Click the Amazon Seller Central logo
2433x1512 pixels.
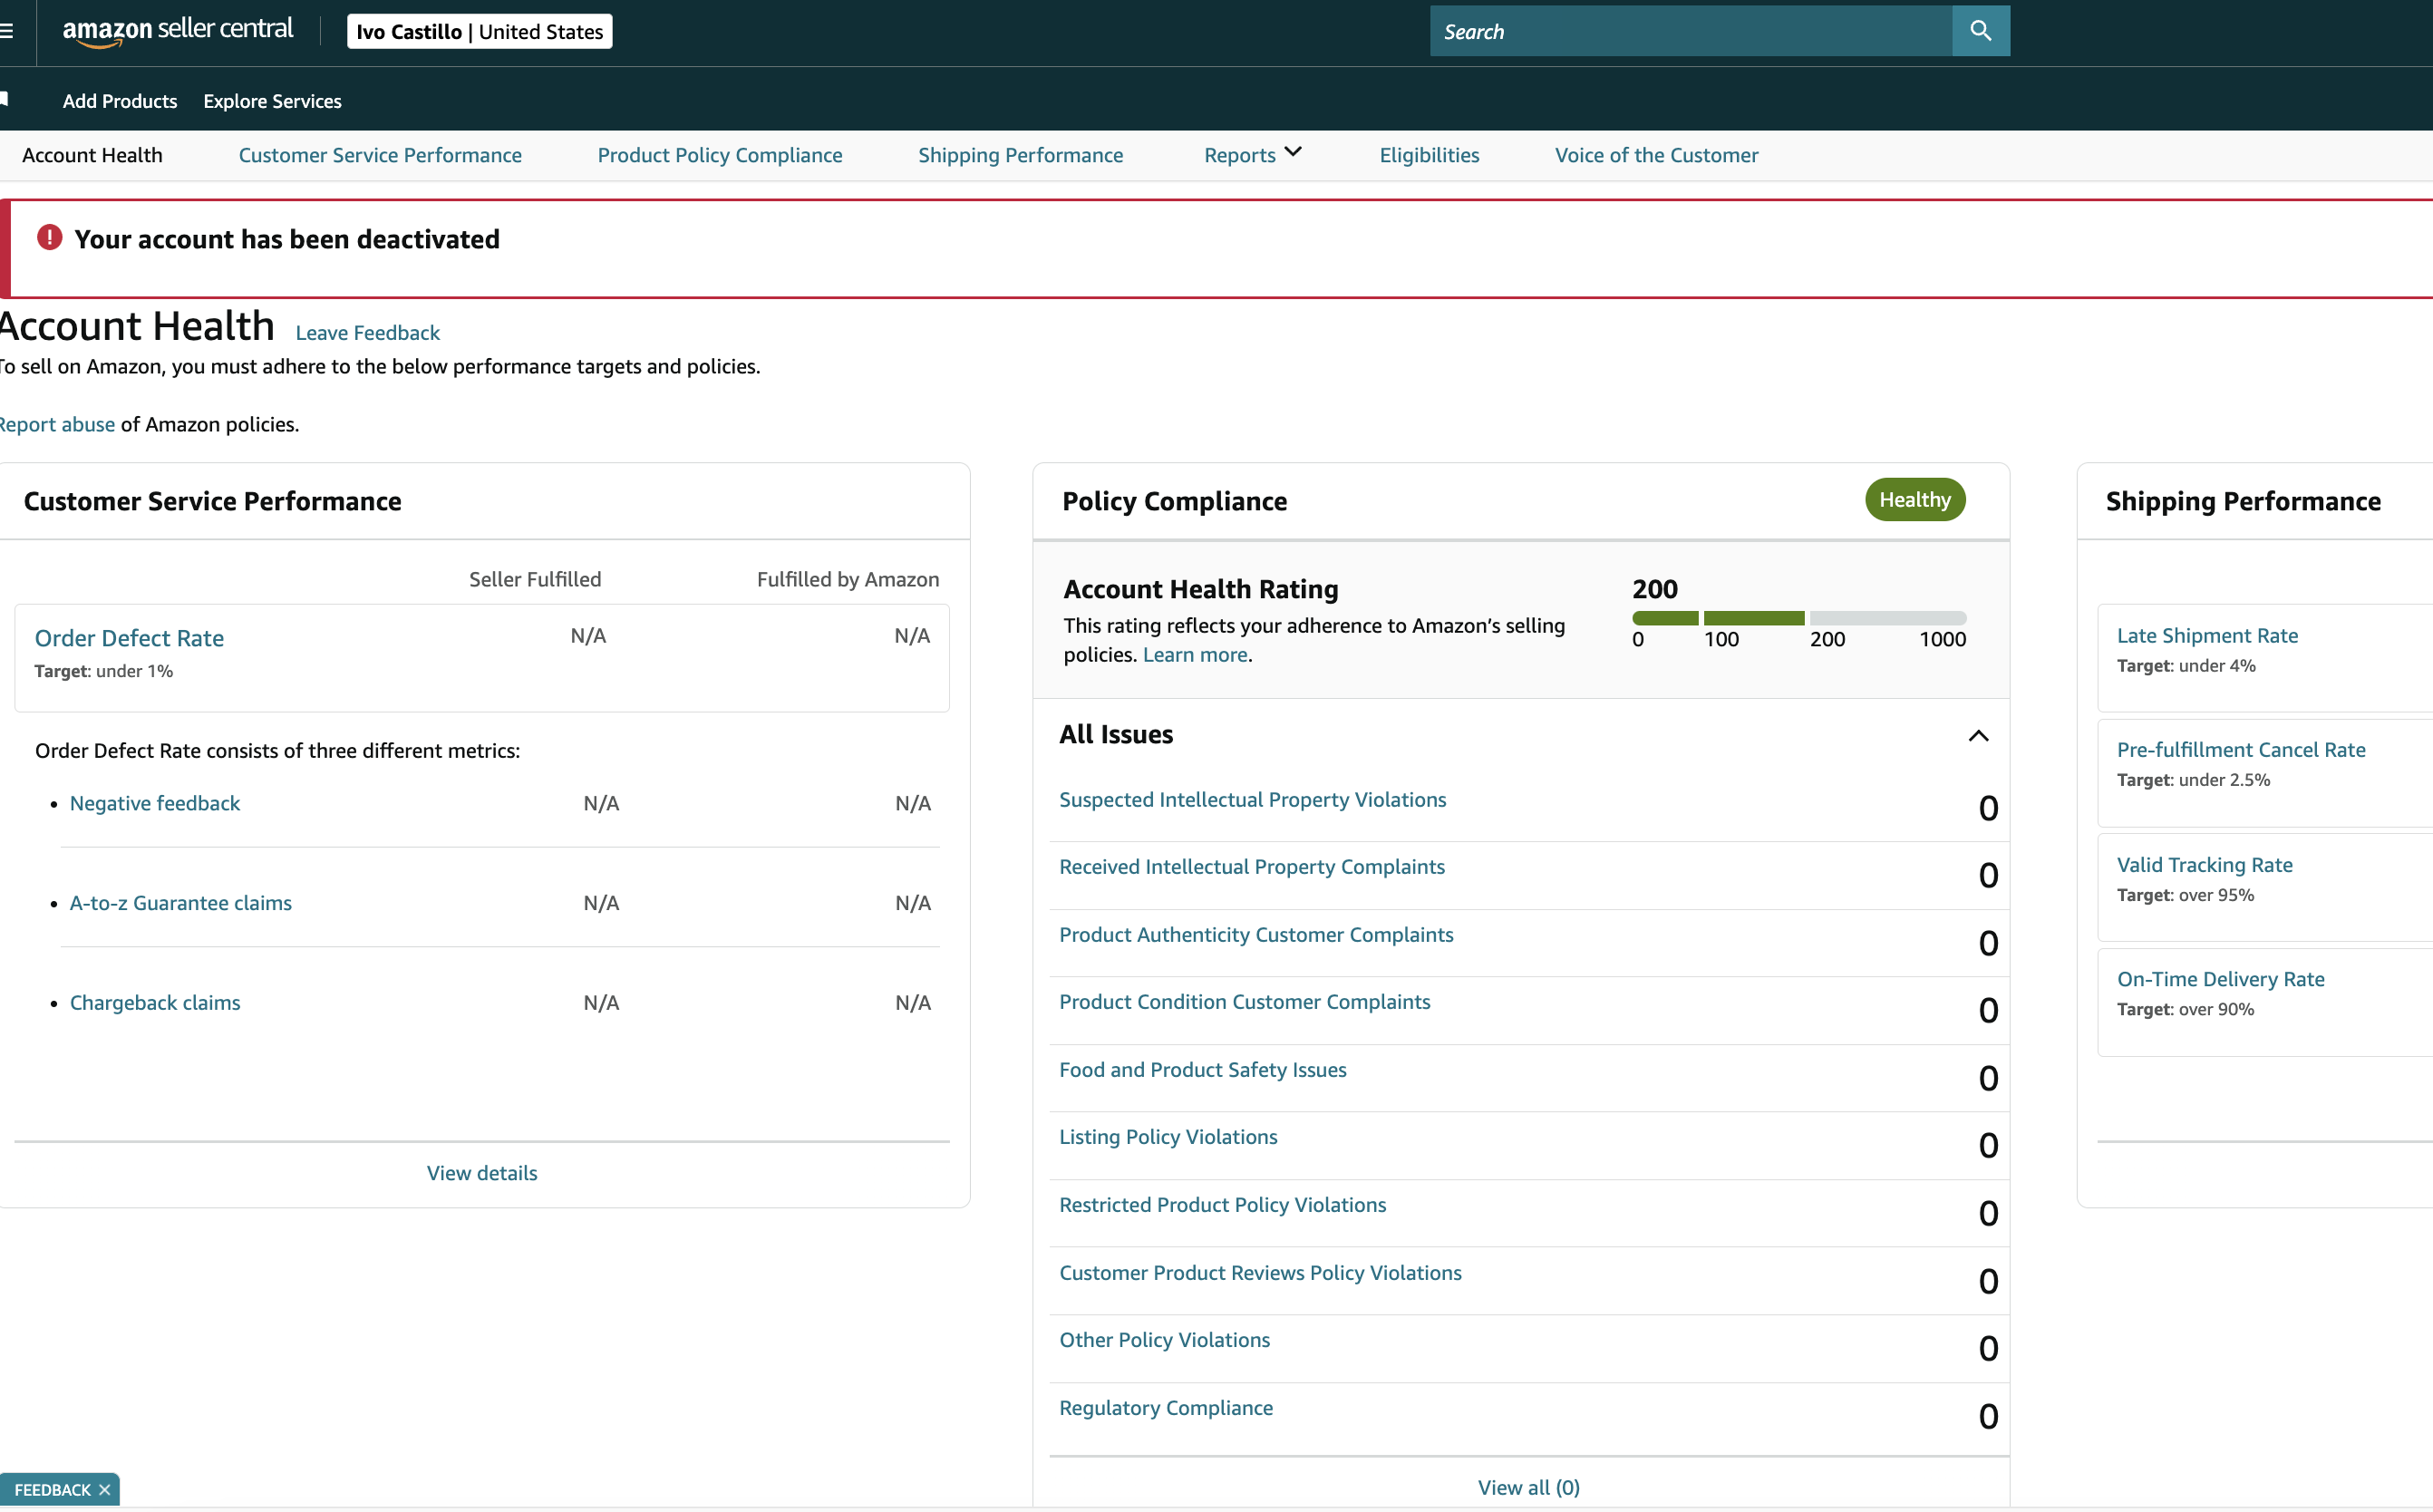178,31
